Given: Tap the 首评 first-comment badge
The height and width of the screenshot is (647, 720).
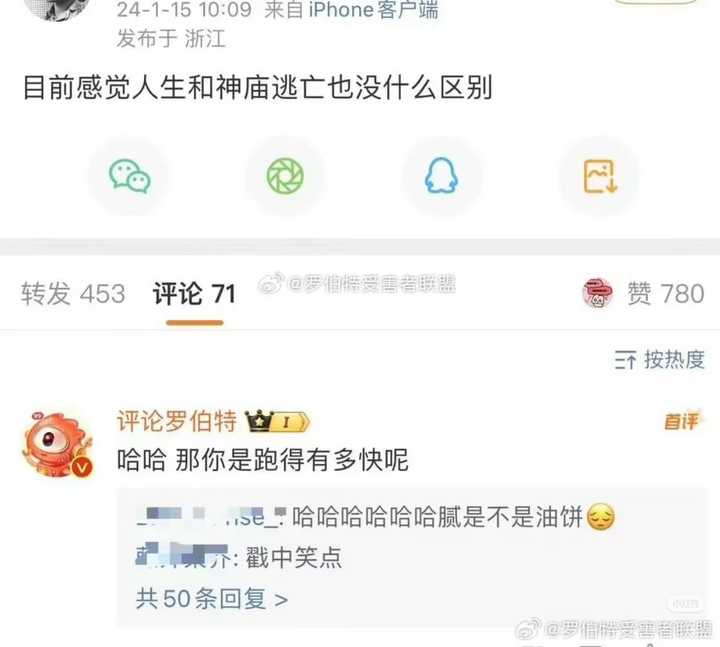Looking at the screenshot, I should click(x=681, y=421).
